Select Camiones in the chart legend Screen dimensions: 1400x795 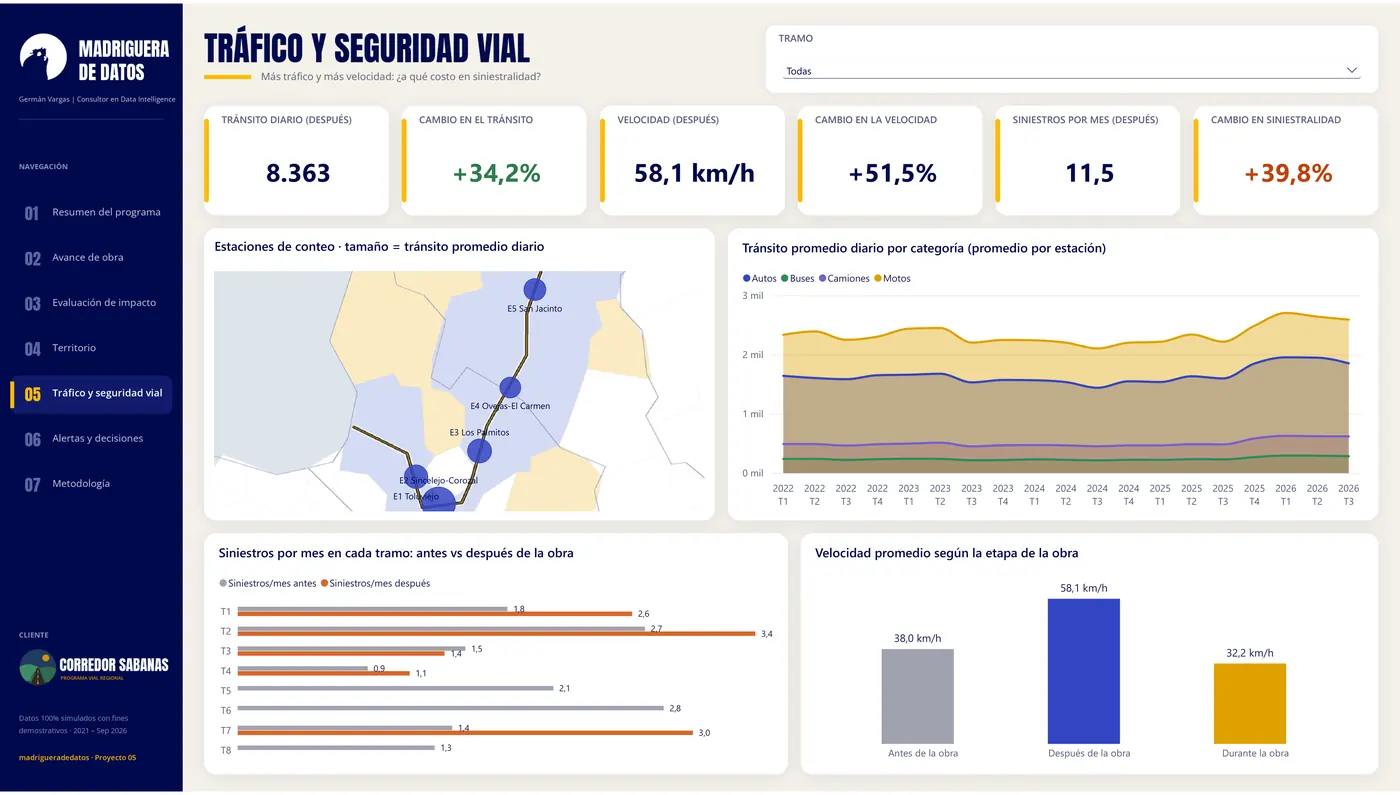coord(845,279)
